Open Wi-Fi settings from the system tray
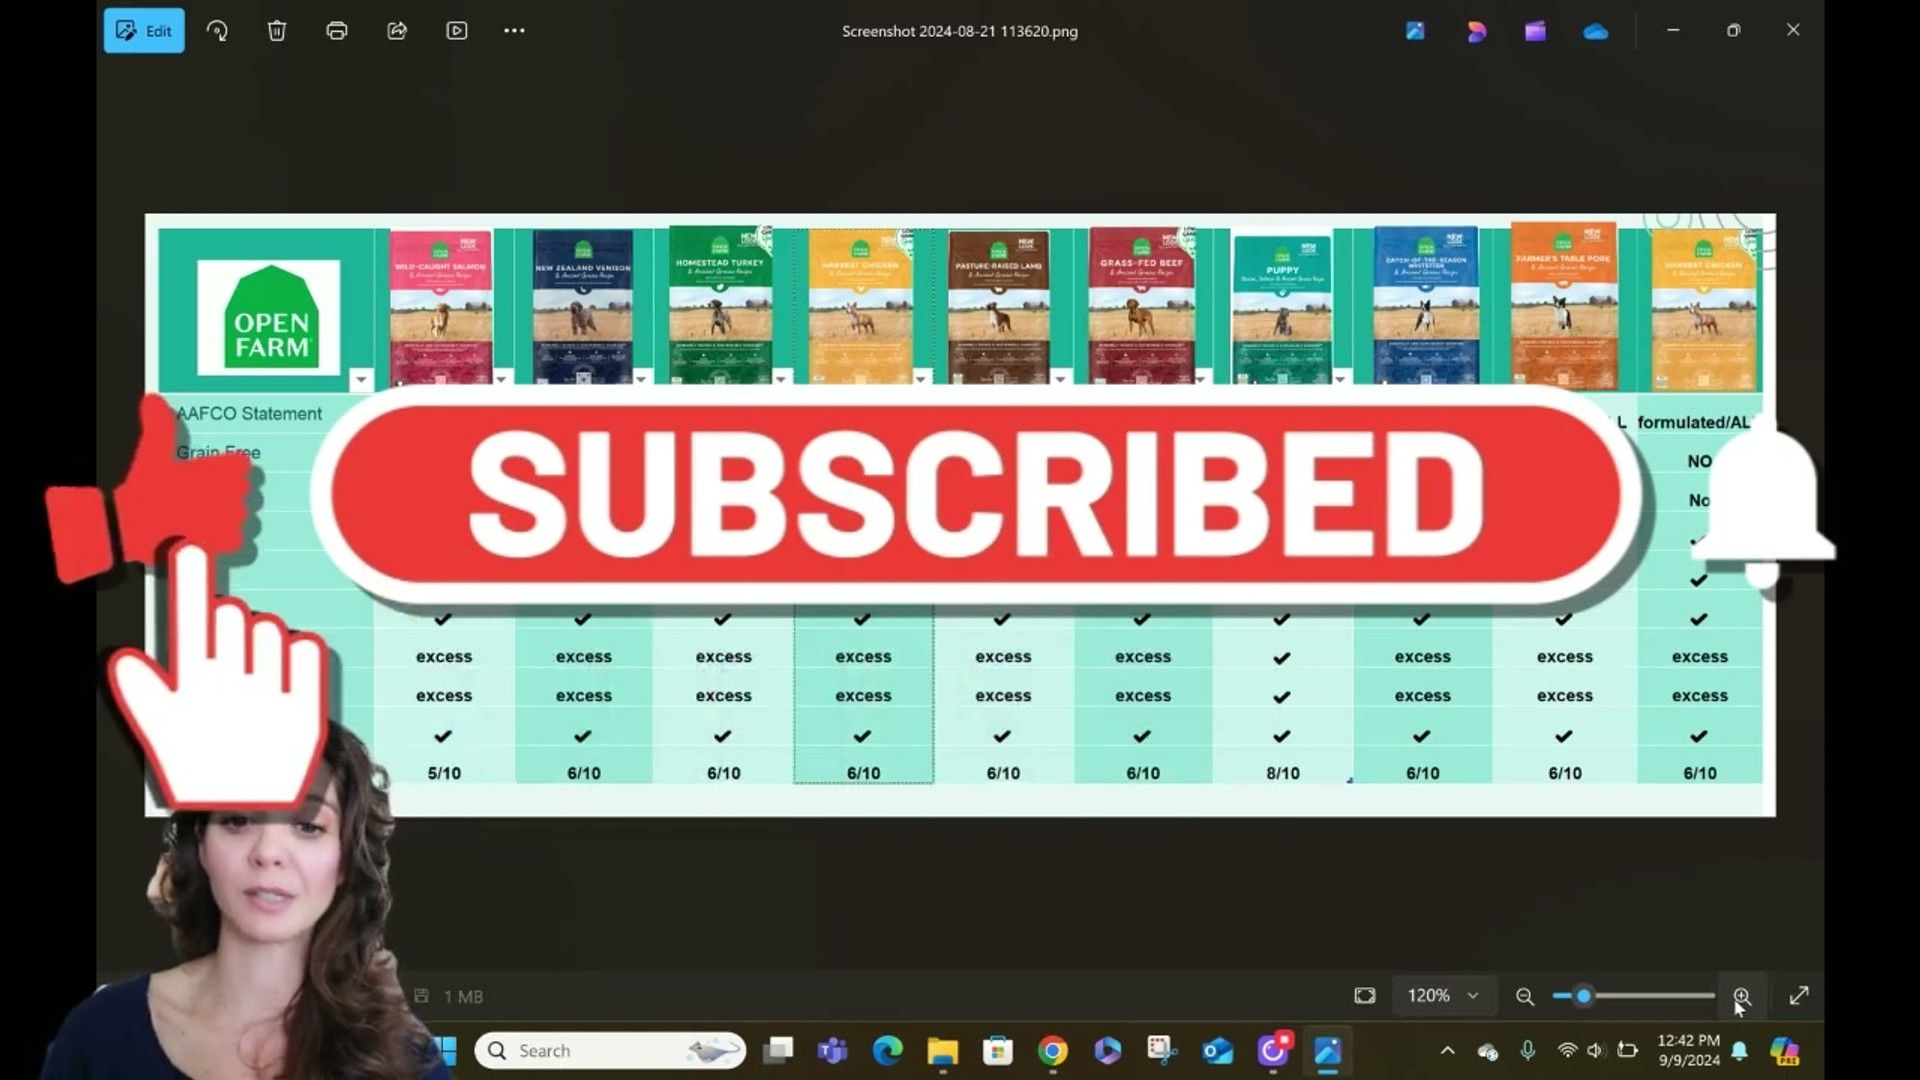Viewport: 1920px width, 1080px height. coord(1567,1051)
